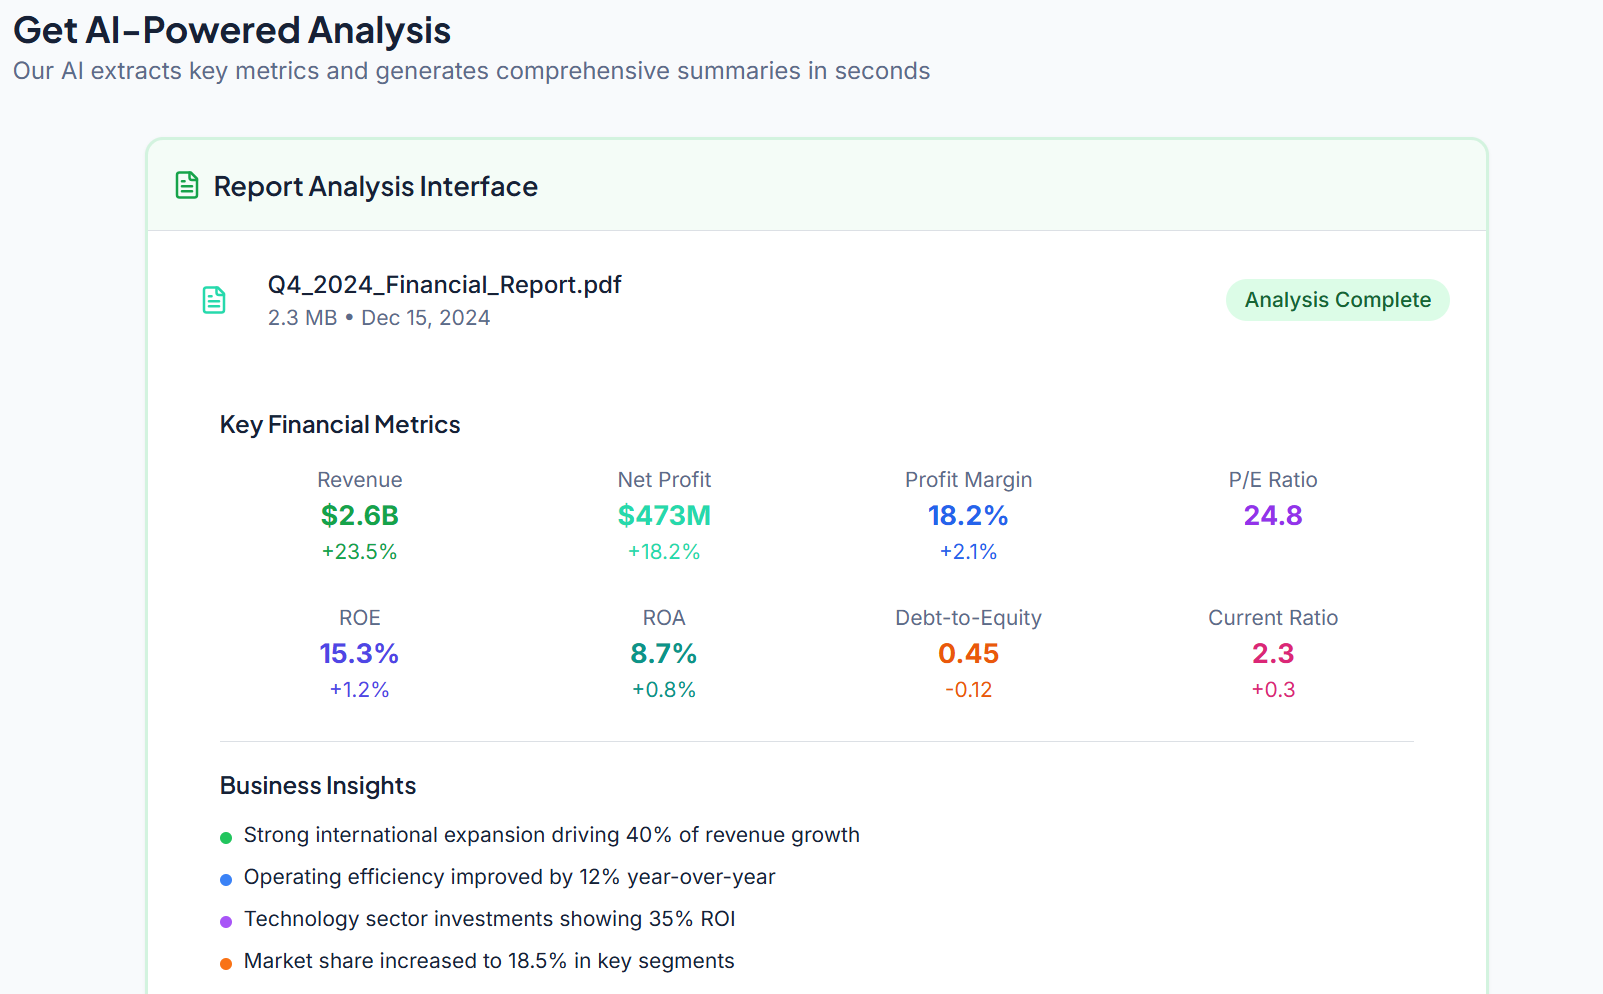Viewport: 1603px width, 994px height.
Task: Open the Report Analysis Interface header tab
Action: pyautogui.click(x=375, y=186)
